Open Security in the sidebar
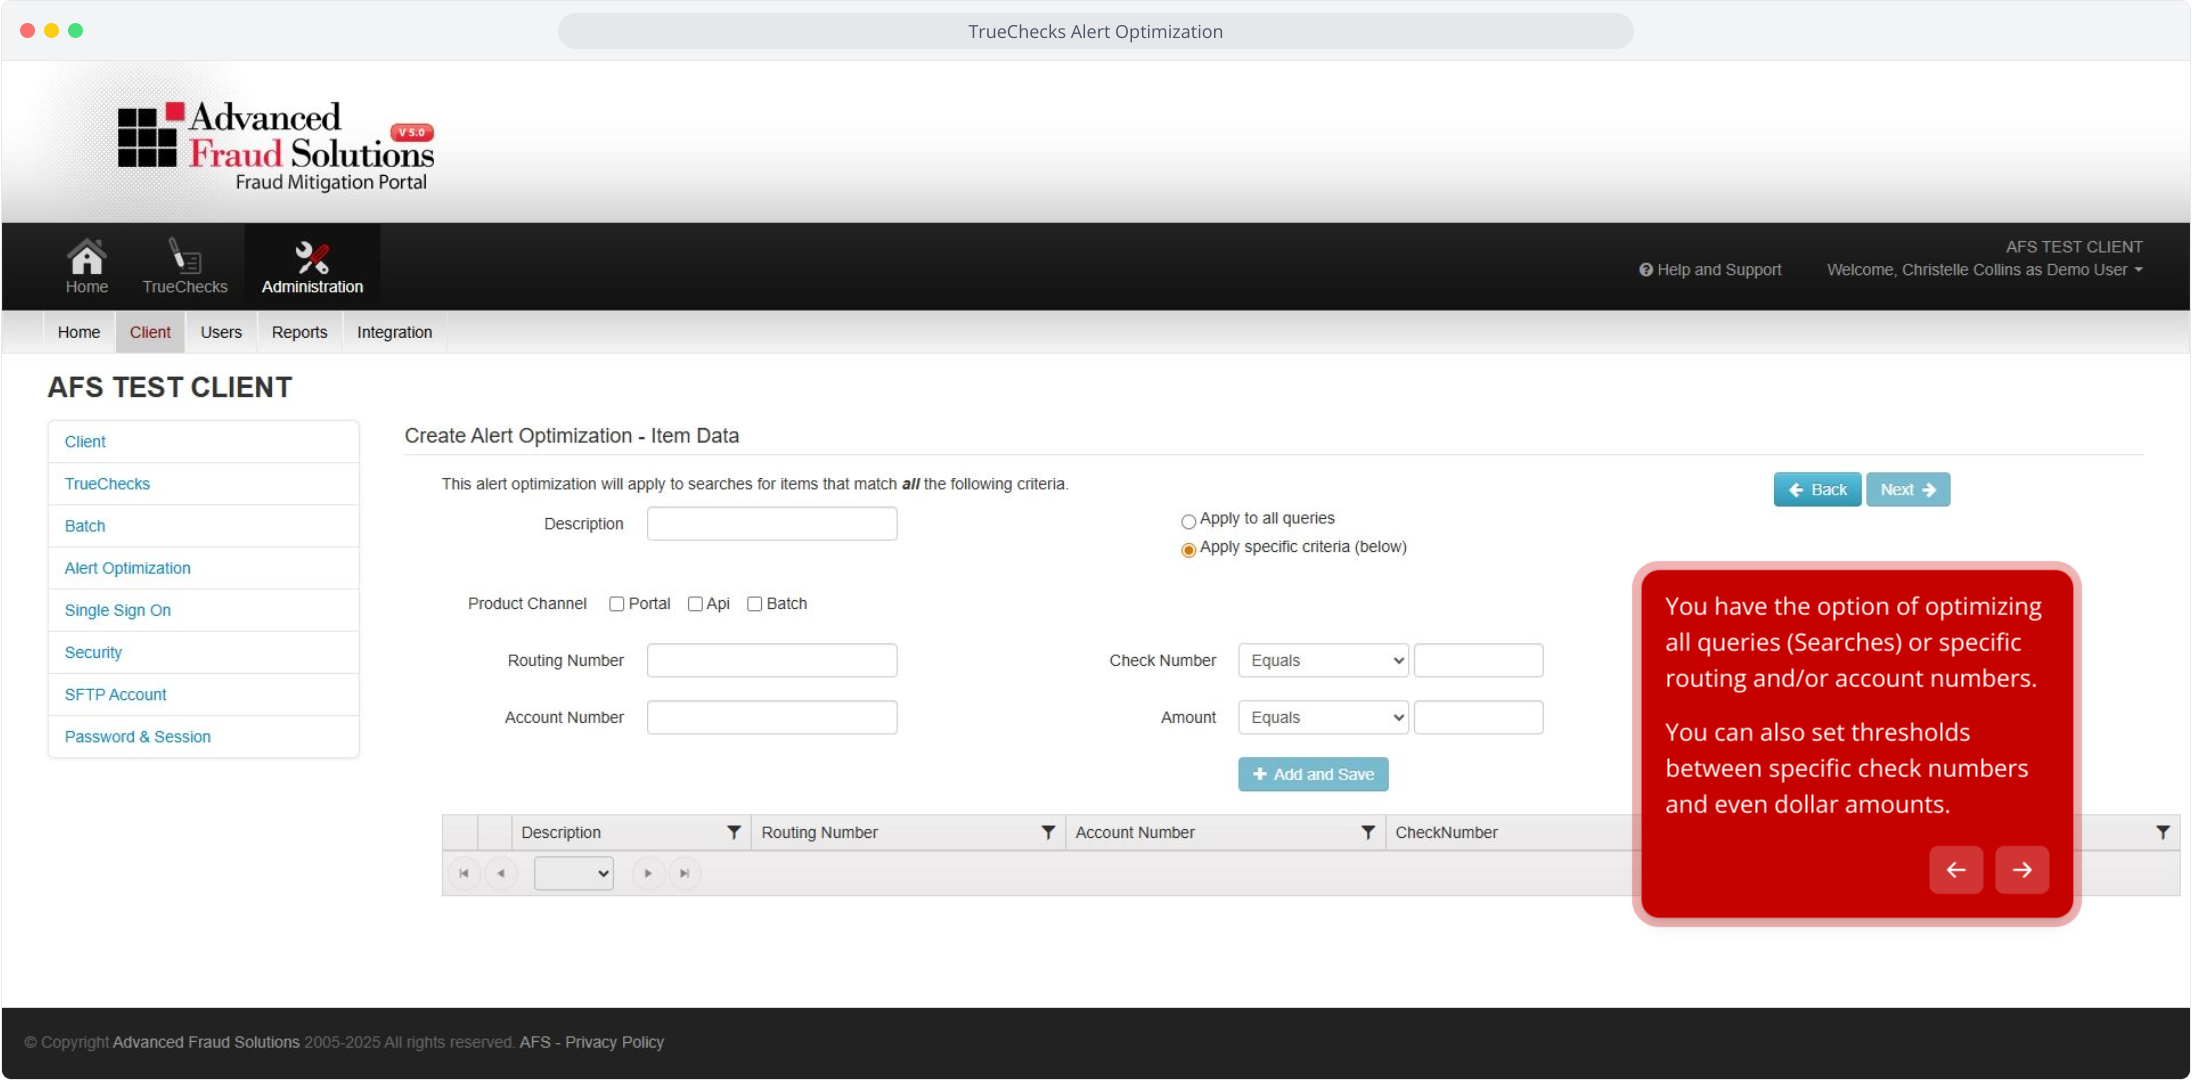Screen dimensions: 2192x1080 [x=204, y=652]
